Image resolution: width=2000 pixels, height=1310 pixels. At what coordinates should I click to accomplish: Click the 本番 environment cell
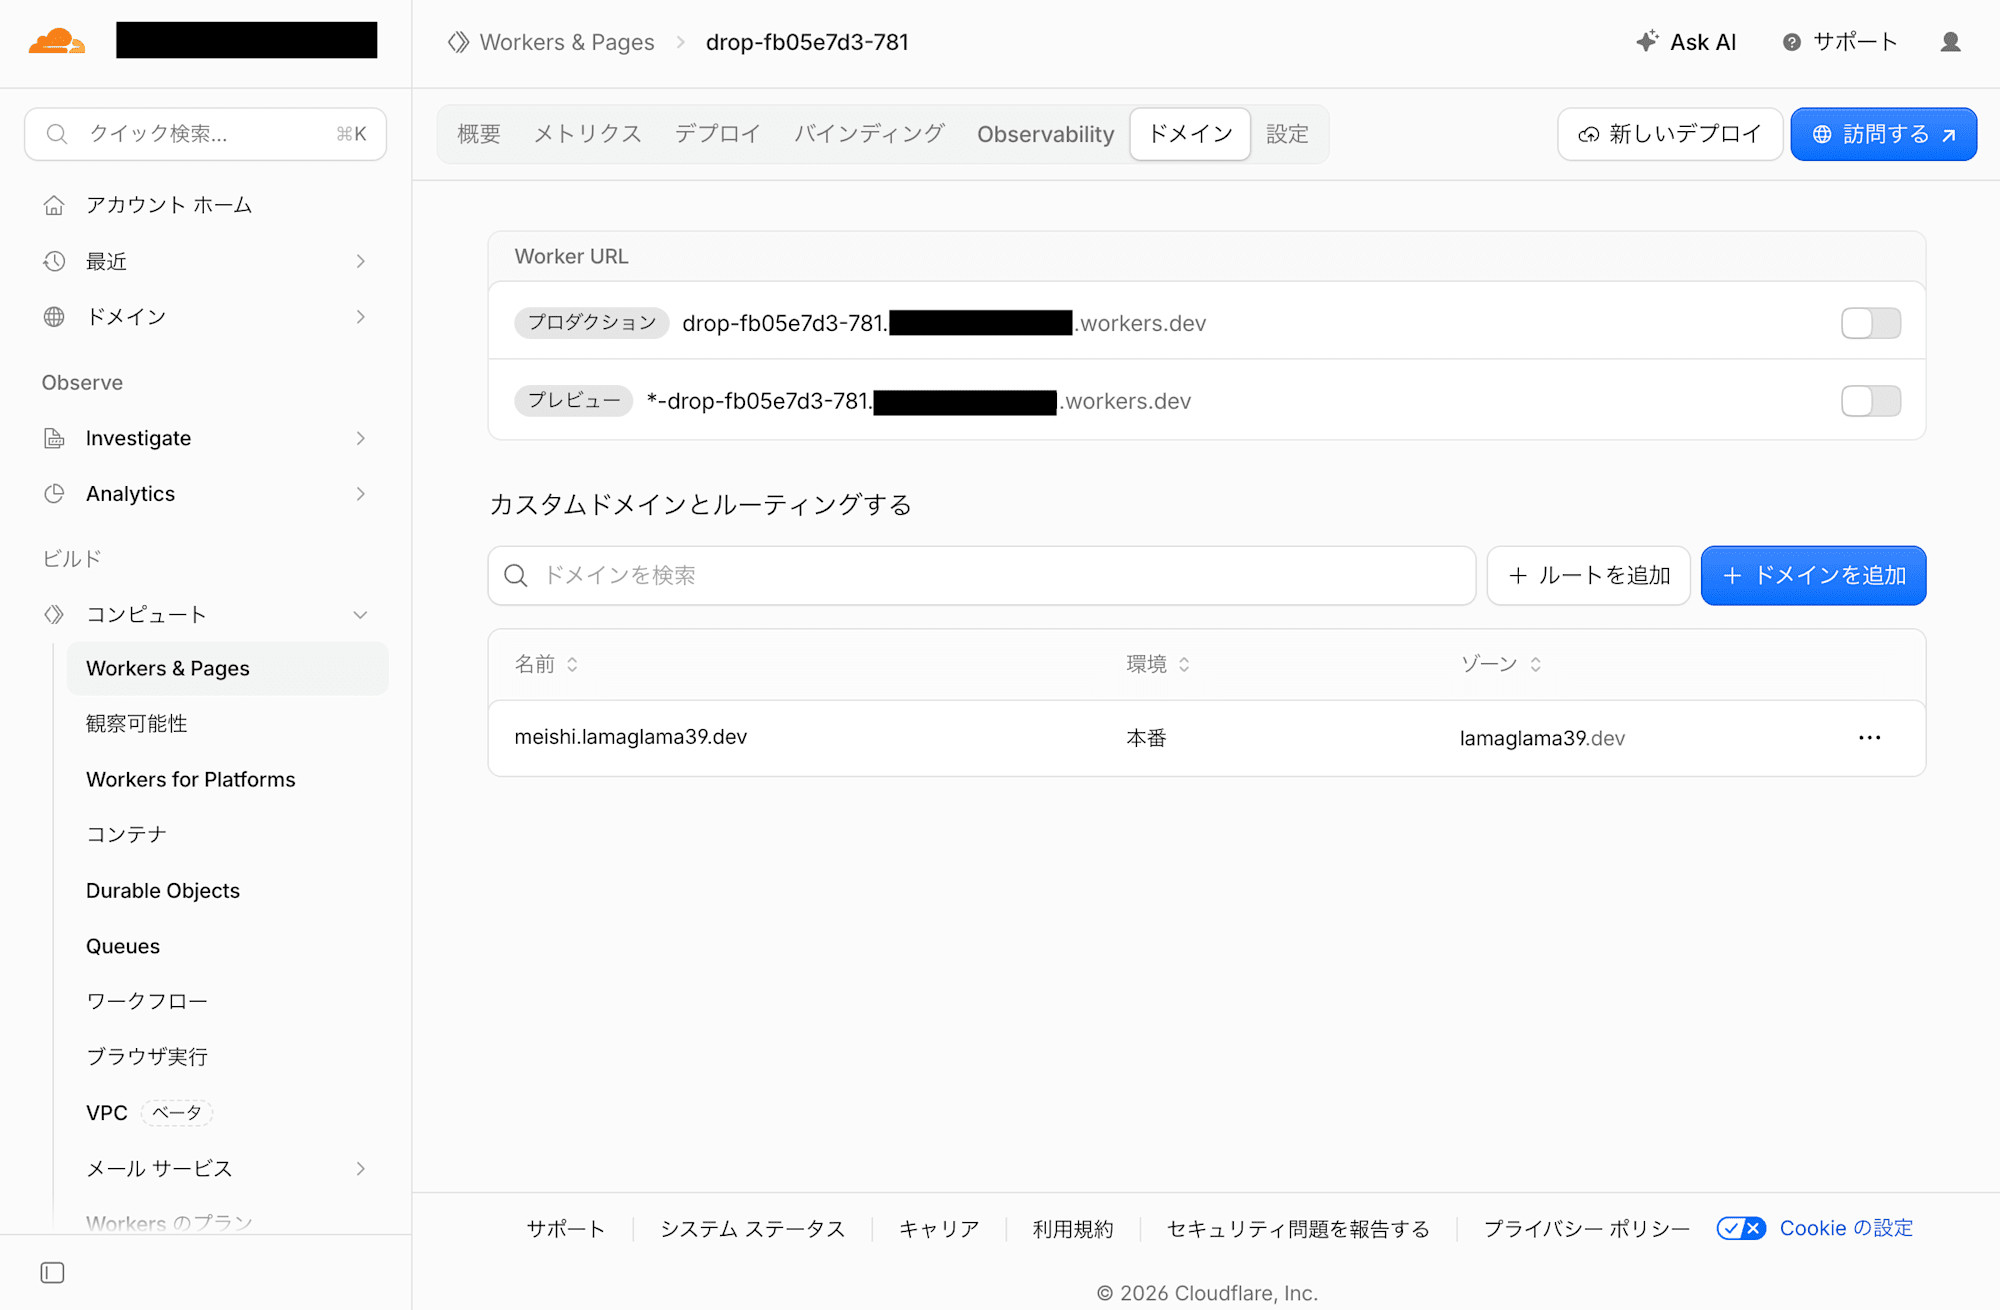(1146, 738)
